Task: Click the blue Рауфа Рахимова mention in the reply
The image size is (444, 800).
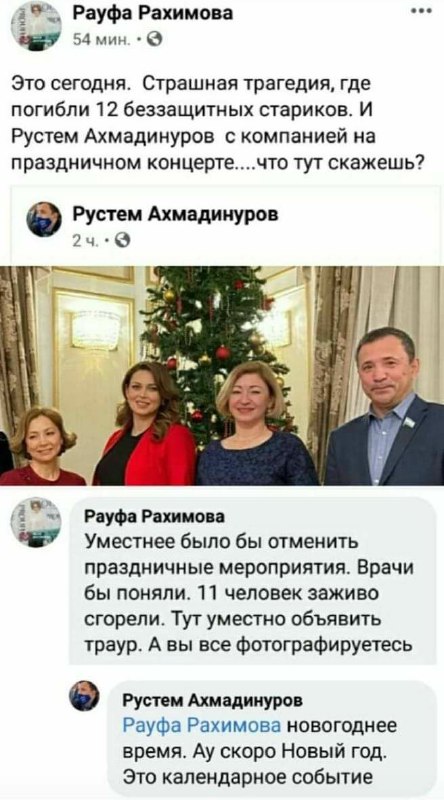Action: coord(203,726)
